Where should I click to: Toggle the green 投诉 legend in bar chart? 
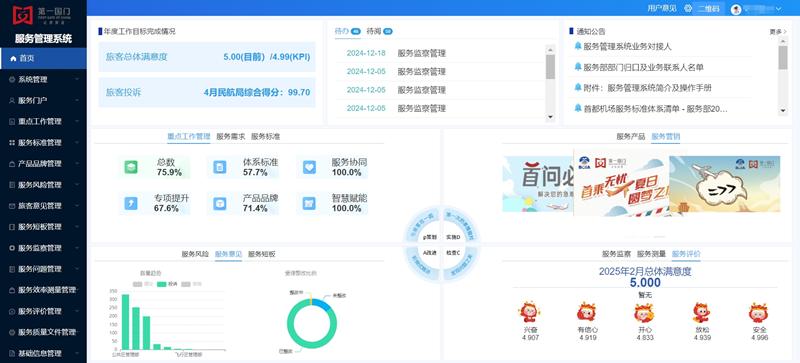pyautogui.click(x=166, y=284)
